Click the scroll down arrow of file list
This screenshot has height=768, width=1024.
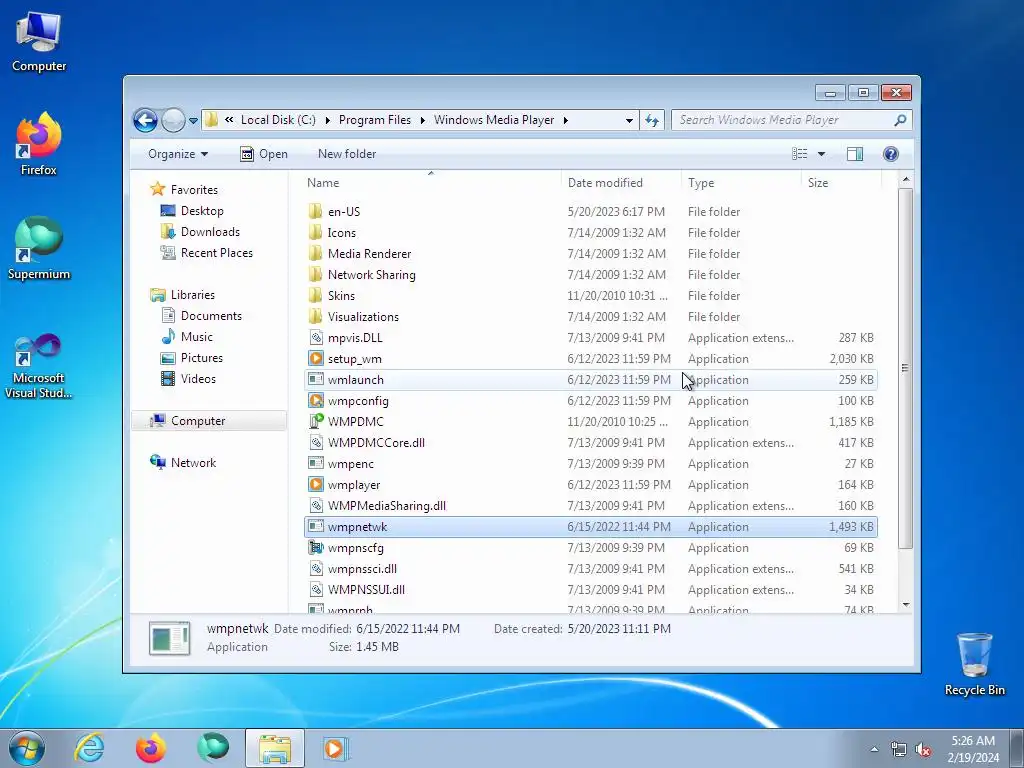tap(906, 605)
